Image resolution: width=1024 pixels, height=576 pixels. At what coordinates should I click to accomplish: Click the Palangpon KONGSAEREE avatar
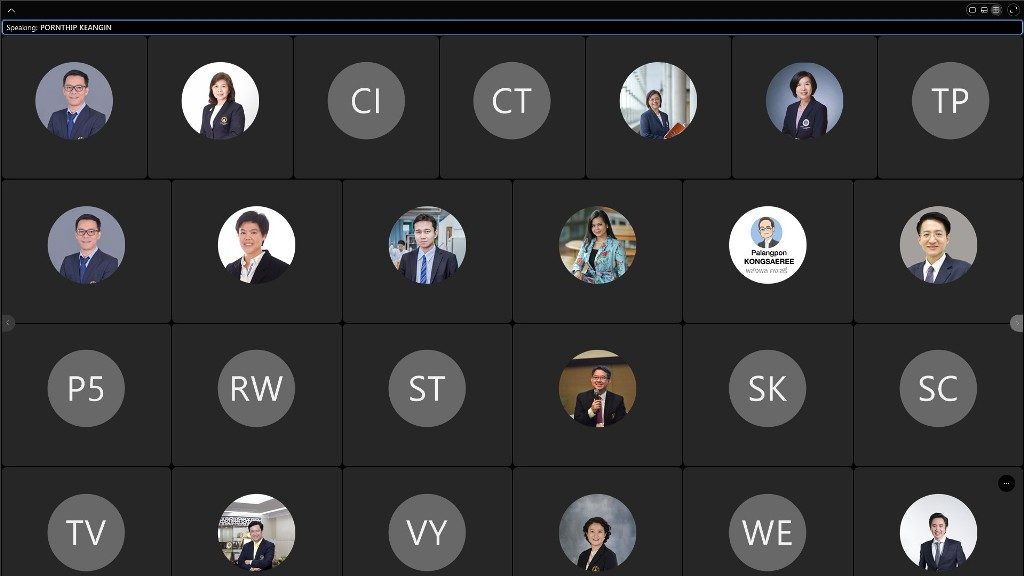(768, 245)
